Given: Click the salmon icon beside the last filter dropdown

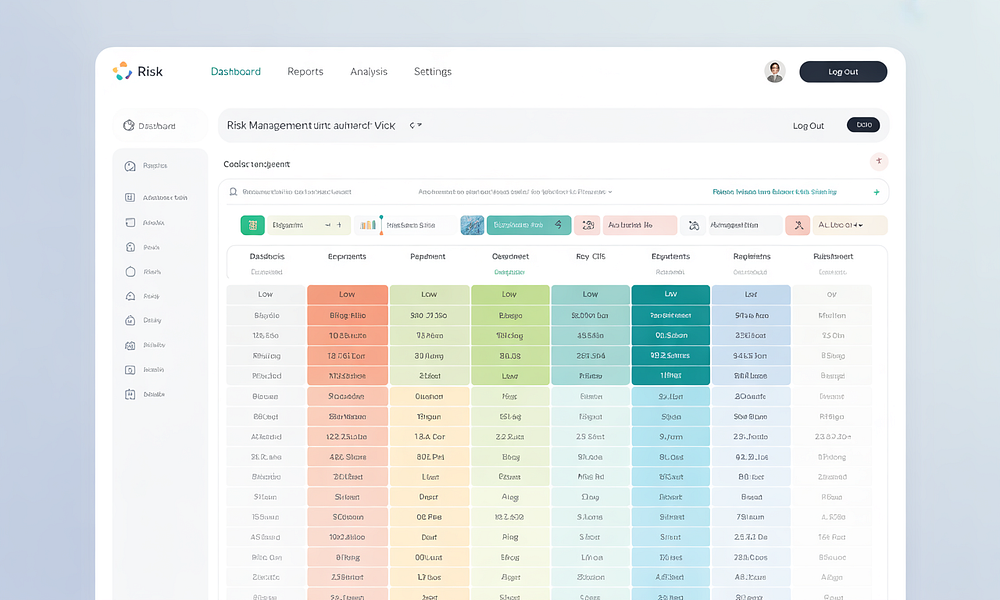Looking at the screenshot, I should [x=797, y=226].
